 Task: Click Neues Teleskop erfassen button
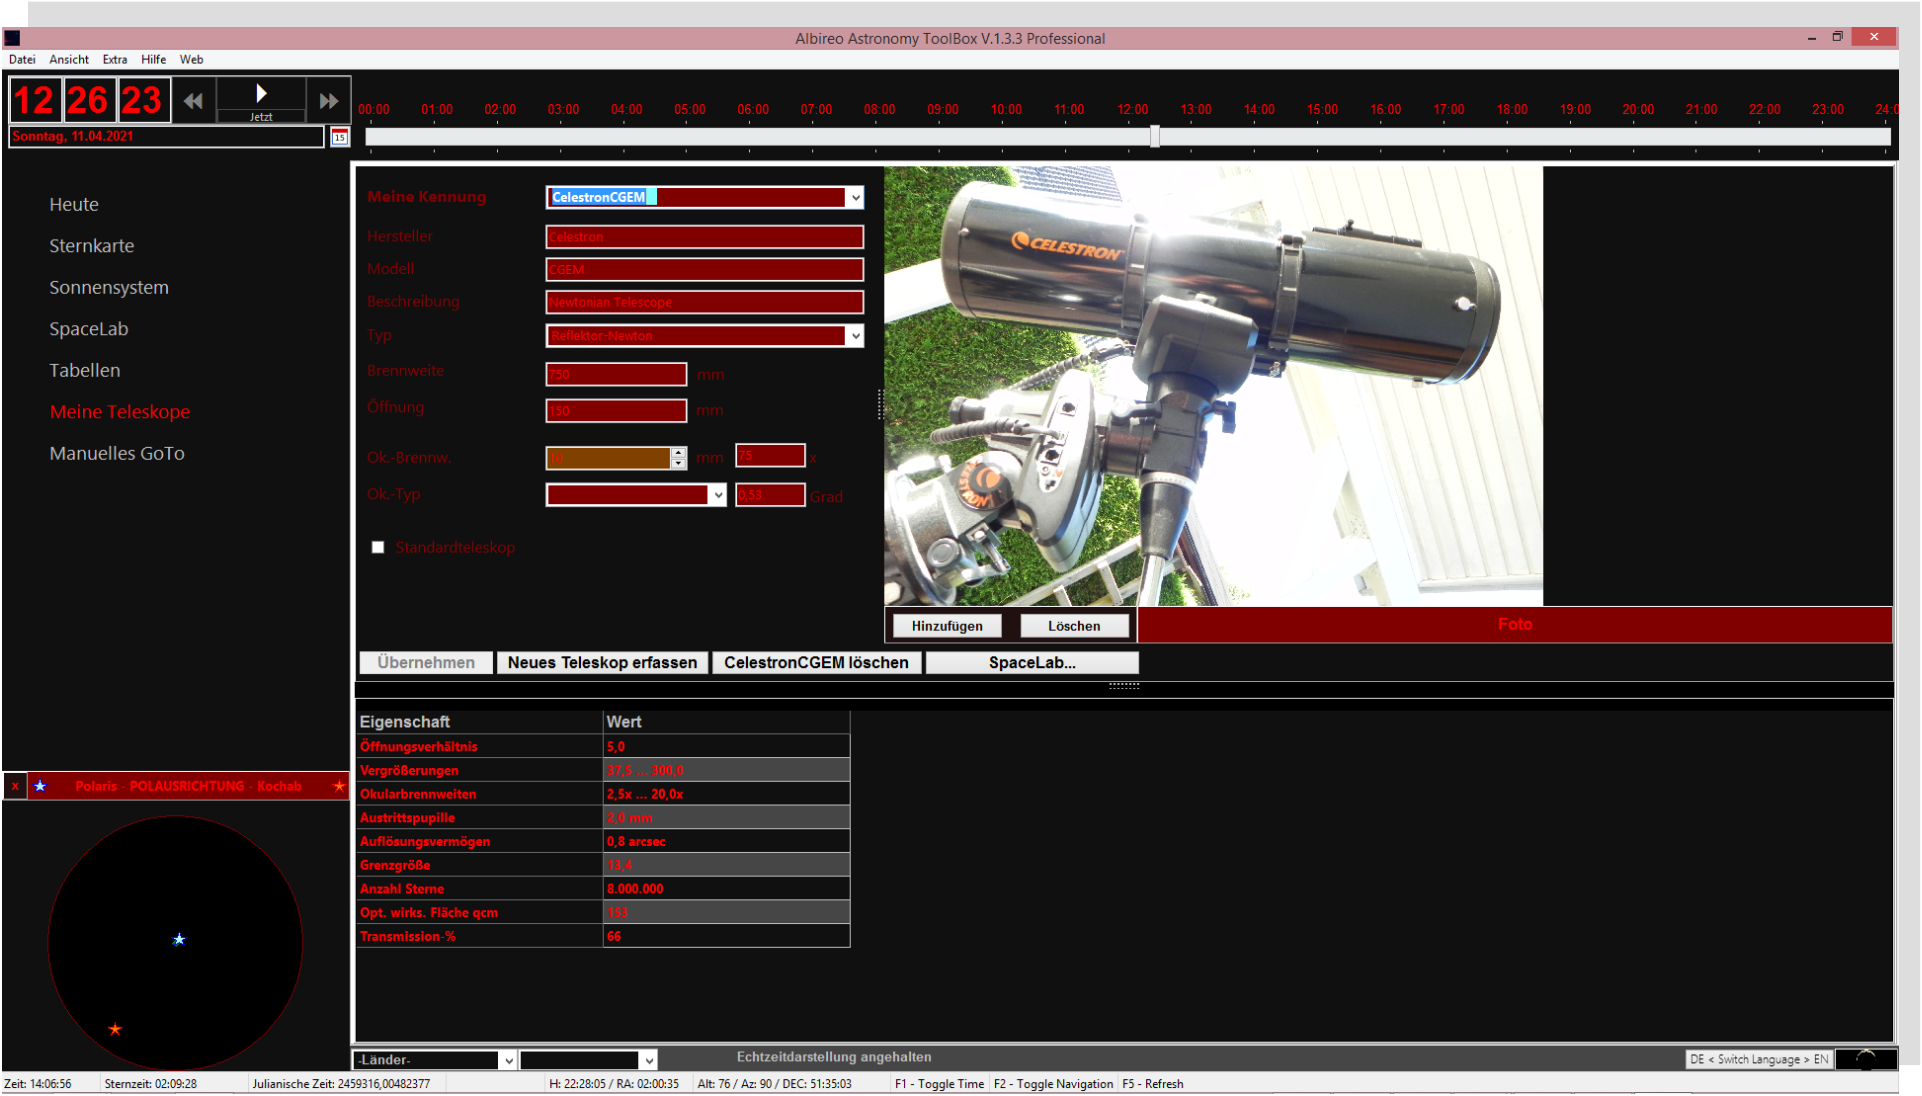(x=602, y=663)
